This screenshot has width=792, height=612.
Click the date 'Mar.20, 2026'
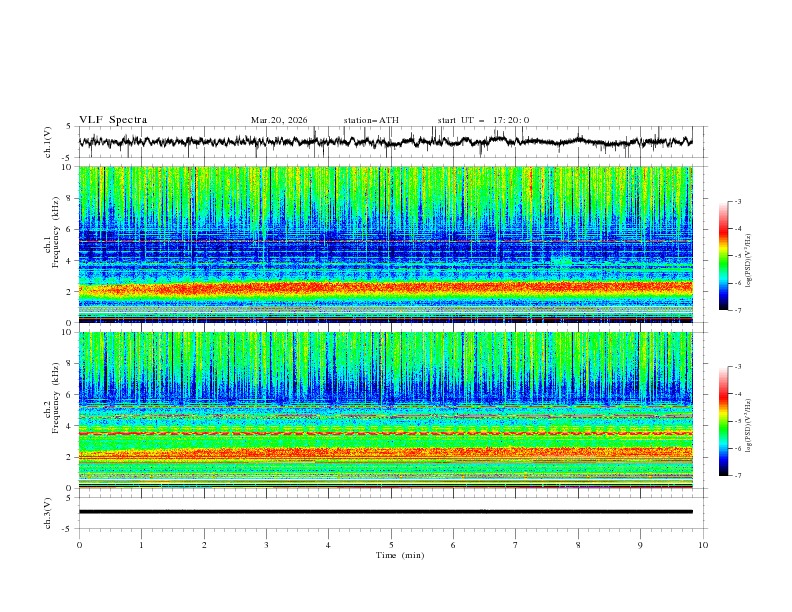pyautogui.click(x=279, y=120)
